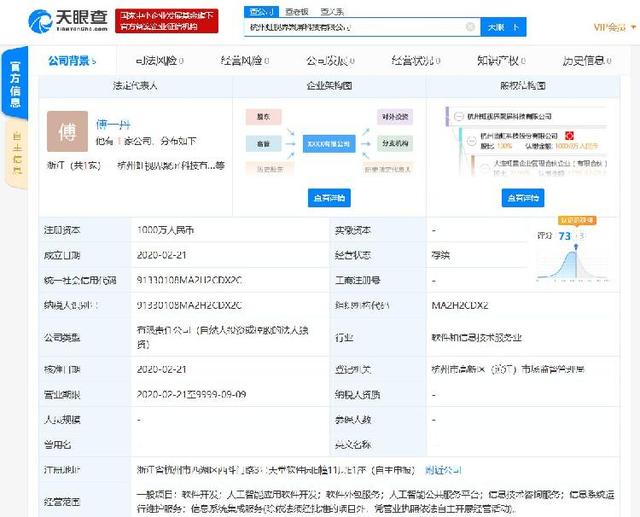Click the 企业架构图 column header
640x517 pixels.
coord(329,86)
